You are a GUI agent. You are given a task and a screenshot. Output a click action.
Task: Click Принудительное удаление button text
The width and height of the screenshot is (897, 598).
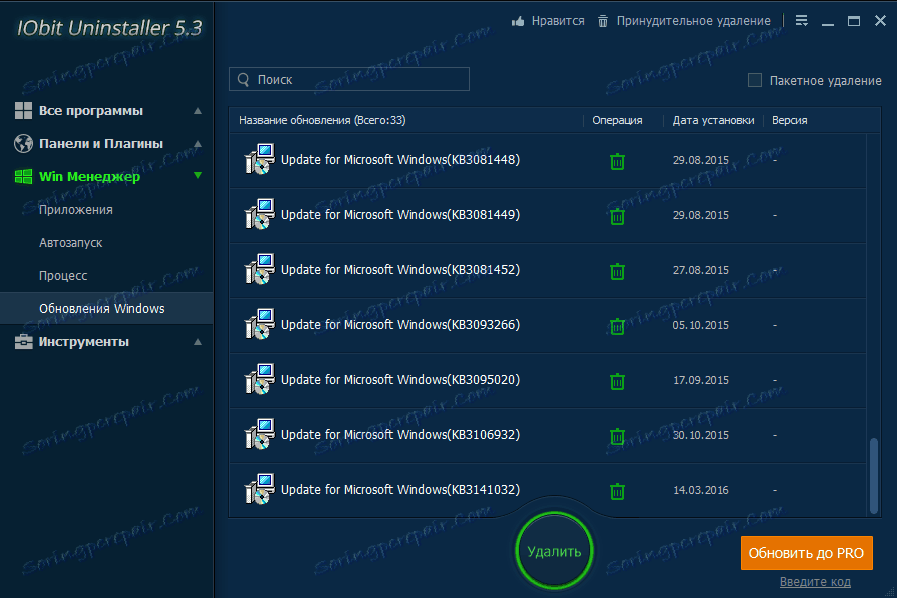click(693, 21)
